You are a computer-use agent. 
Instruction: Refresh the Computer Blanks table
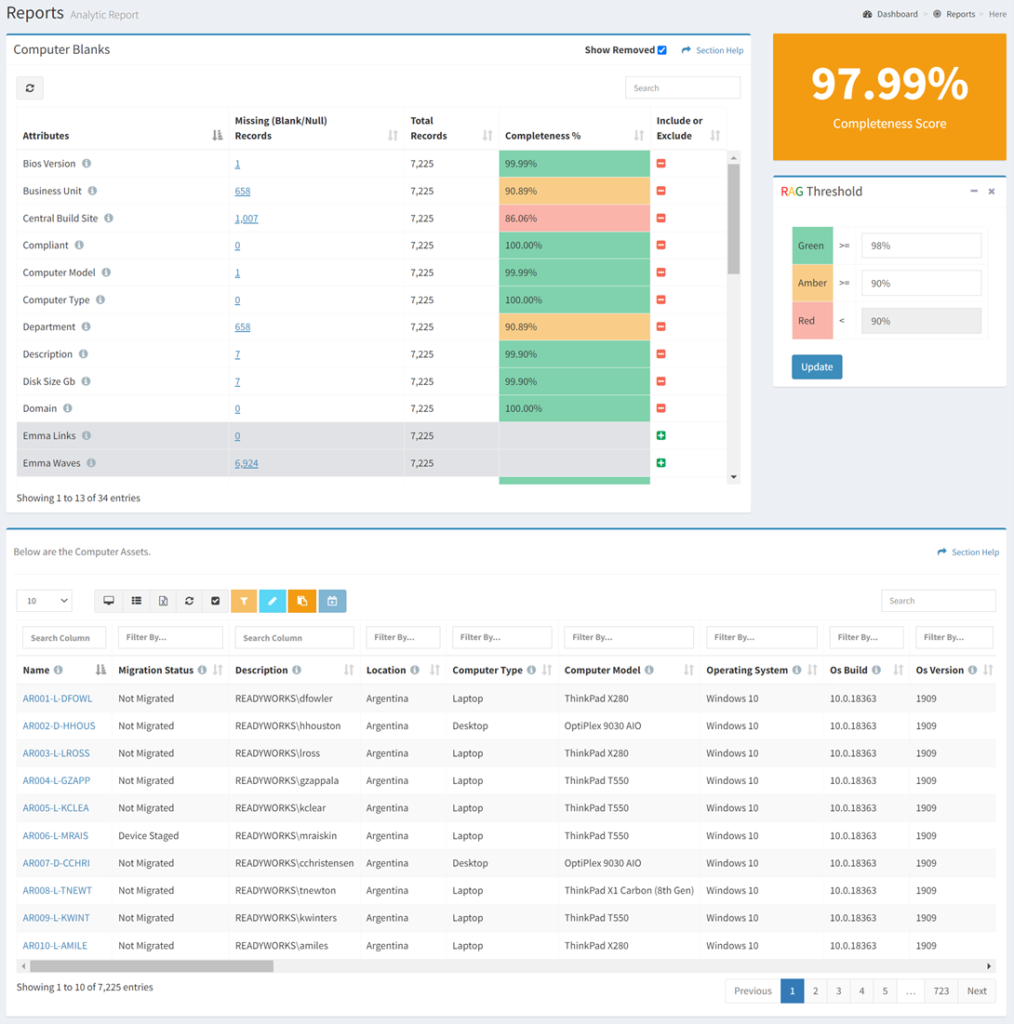29,88
